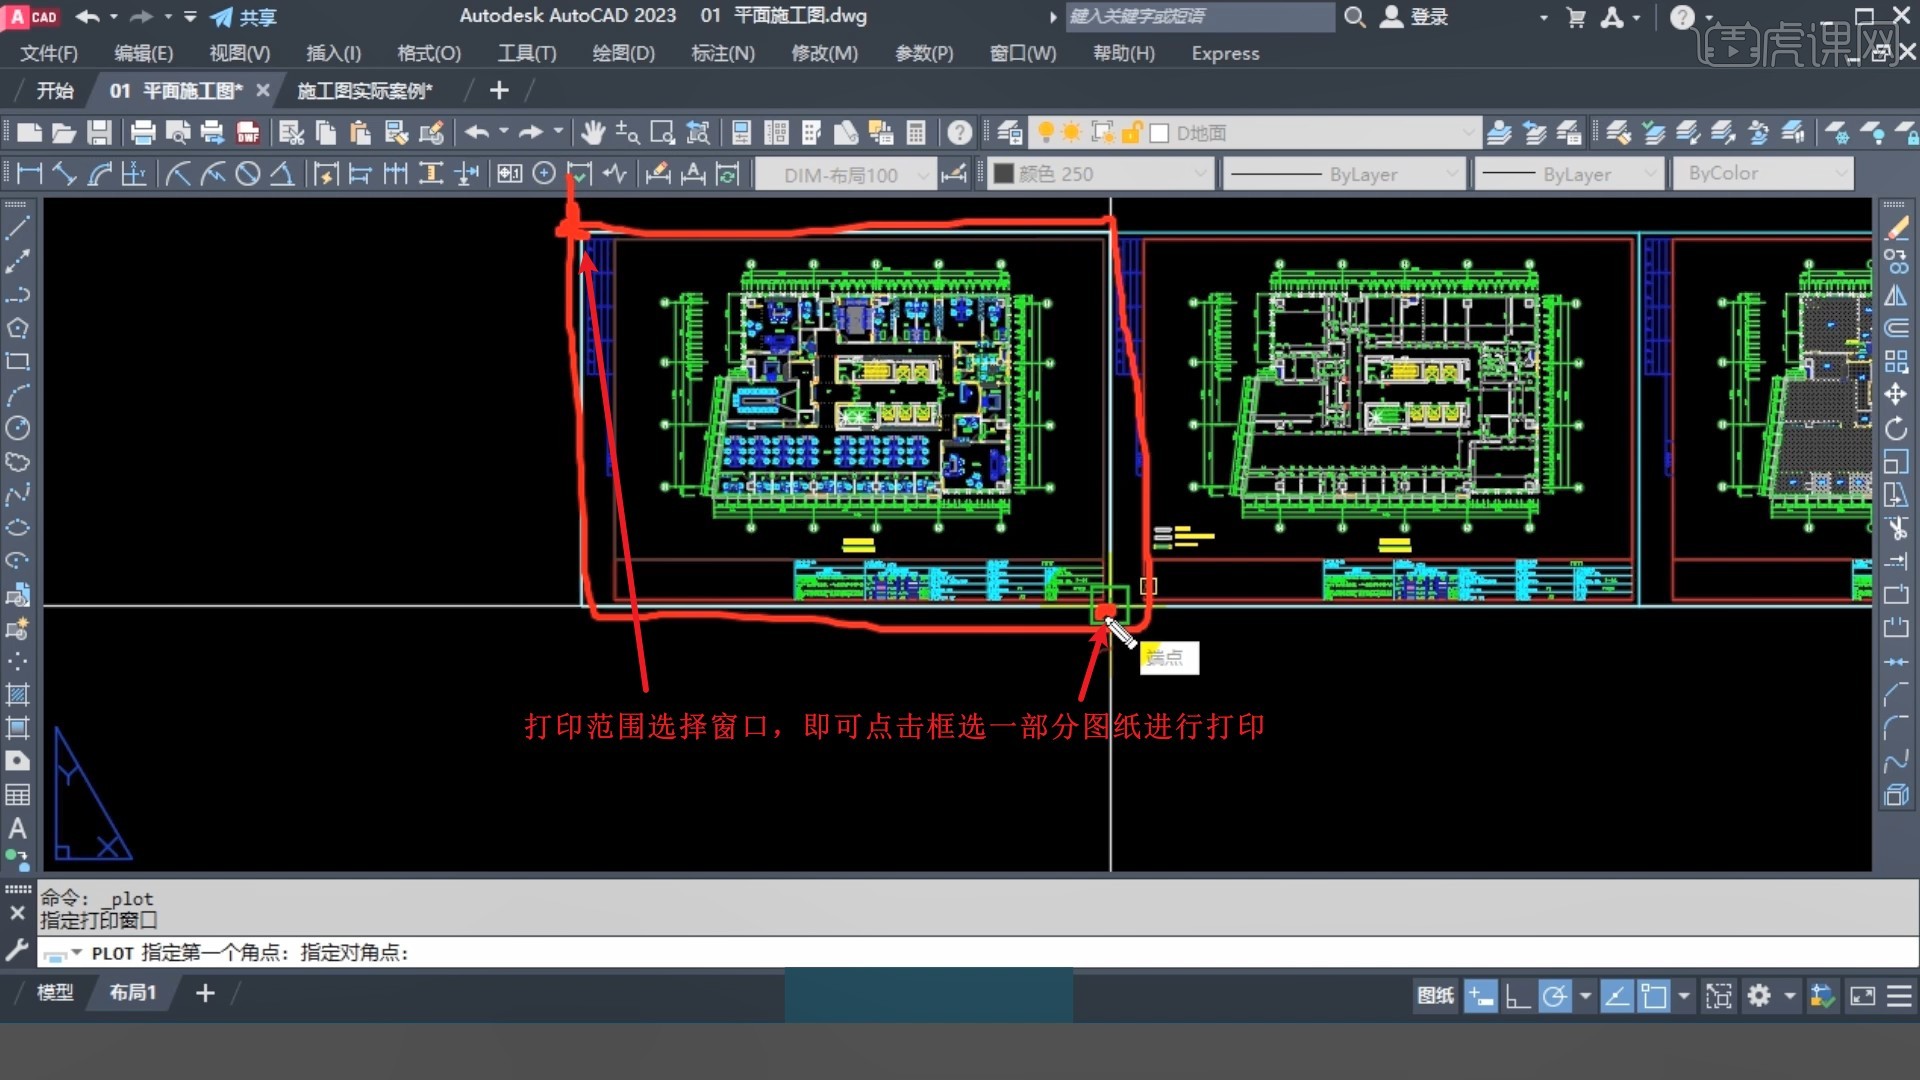Save the drawing with the floppy disk icon
The height and width of the screenshot is (1080, 1920).
pyautogui.click(x=99, y=132)
